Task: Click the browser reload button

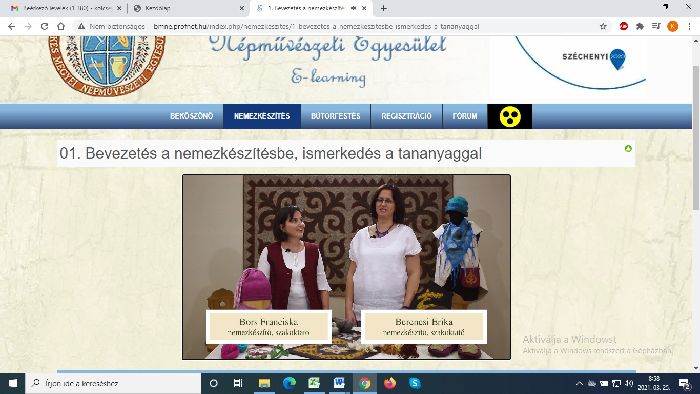Action: click(44, 26)
